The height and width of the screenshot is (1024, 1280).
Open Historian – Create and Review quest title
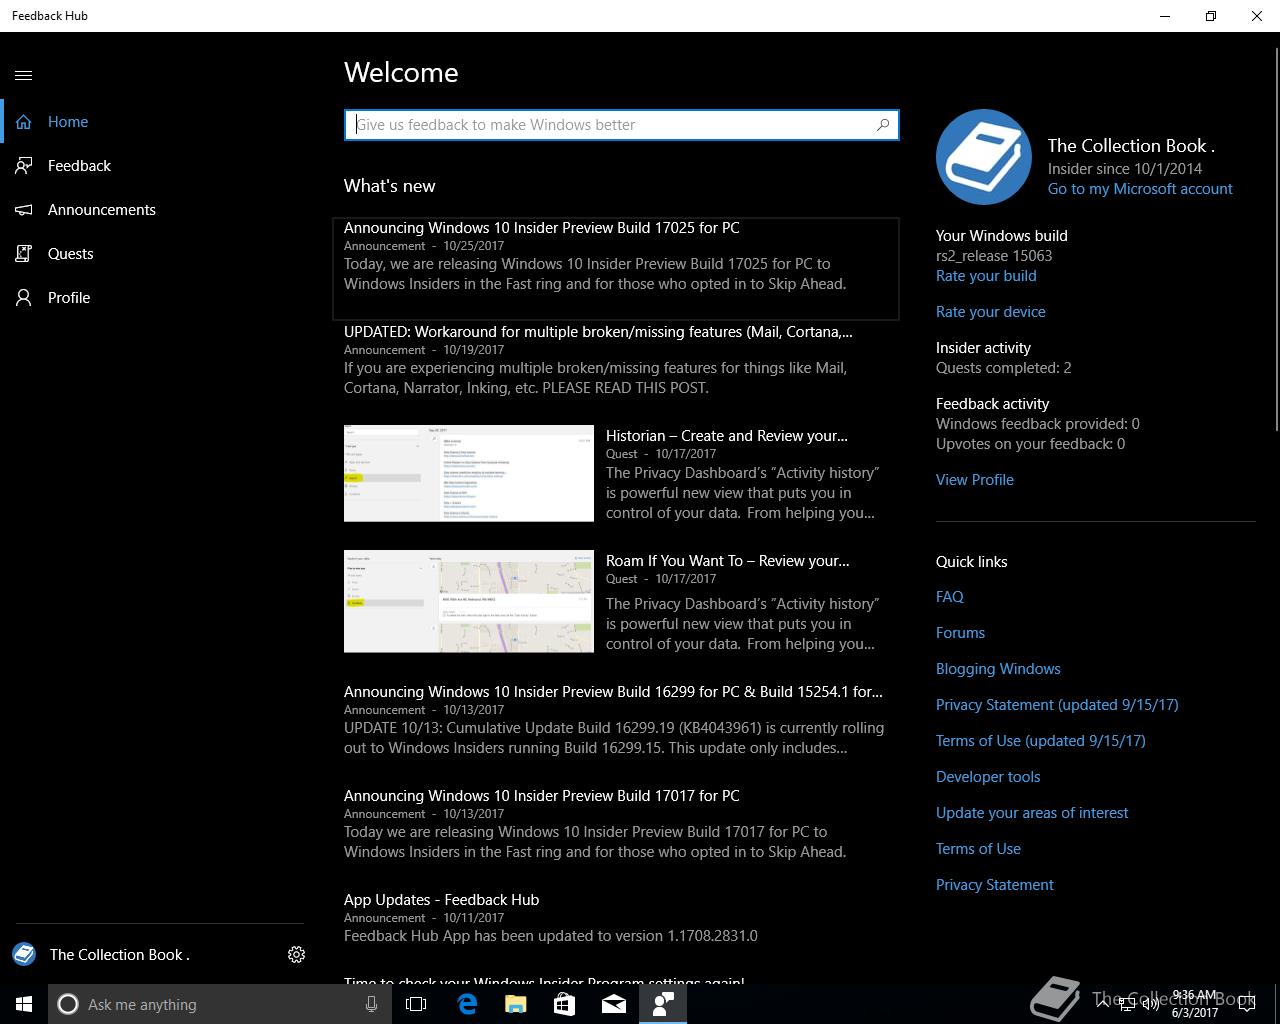point(727,436)
